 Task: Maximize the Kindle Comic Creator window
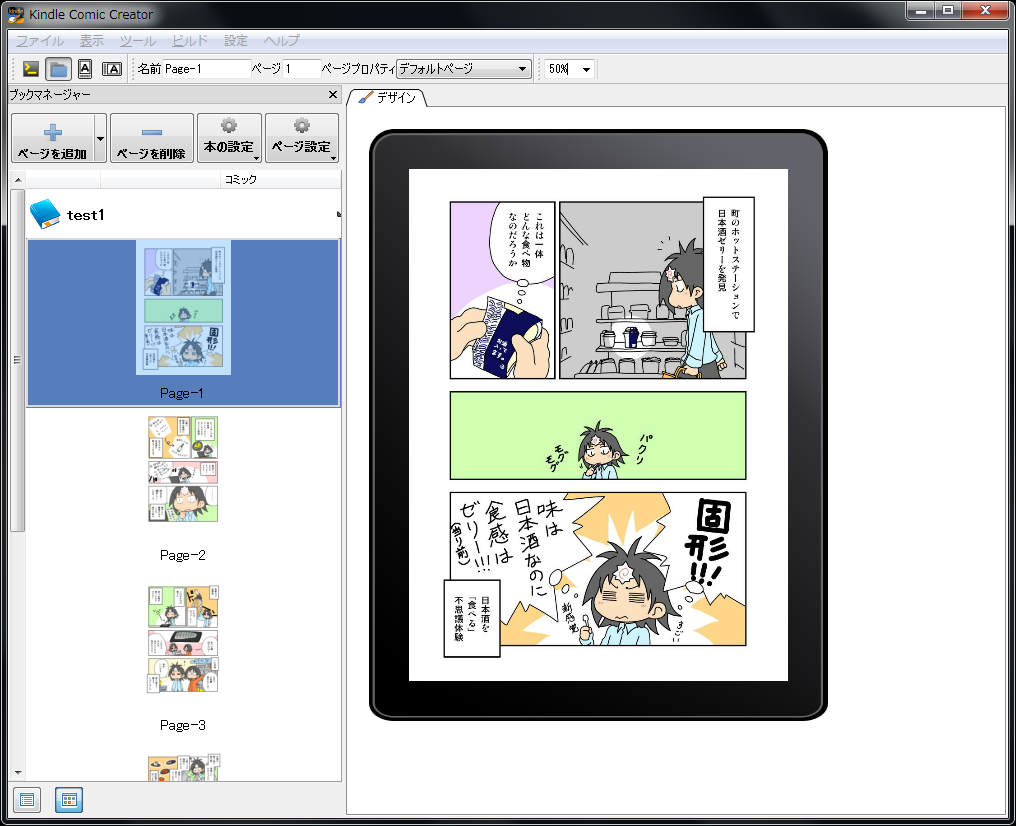point(947,11)
